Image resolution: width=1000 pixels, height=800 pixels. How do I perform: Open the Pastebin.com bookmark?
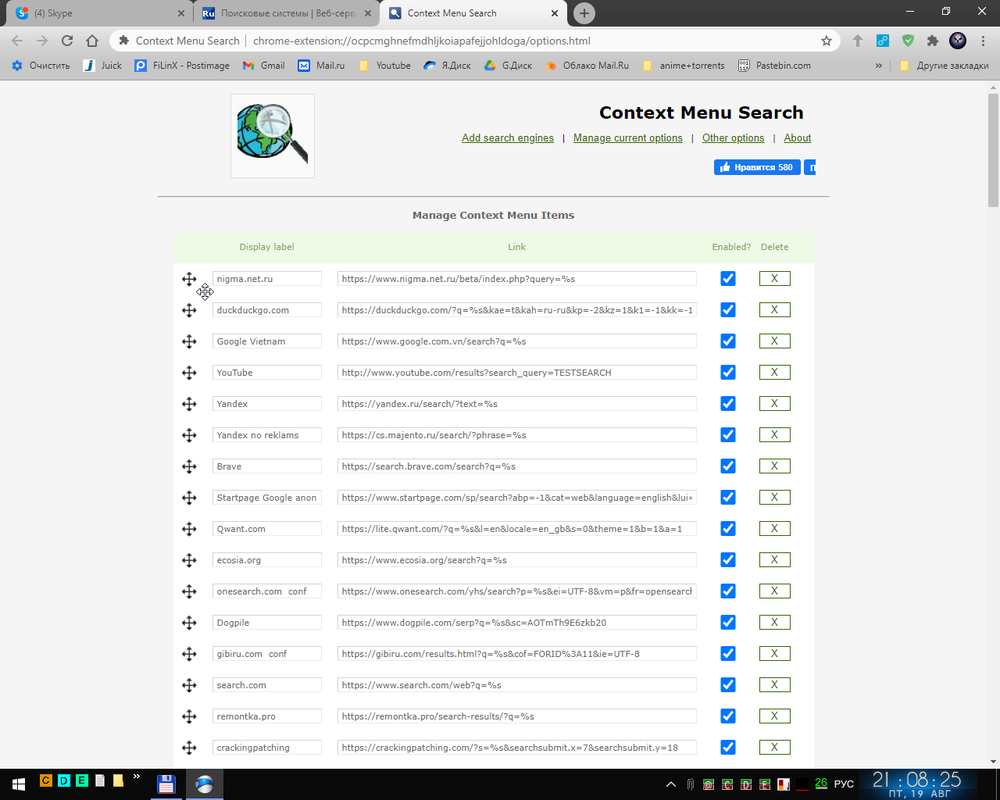click(x=774, y=66)
